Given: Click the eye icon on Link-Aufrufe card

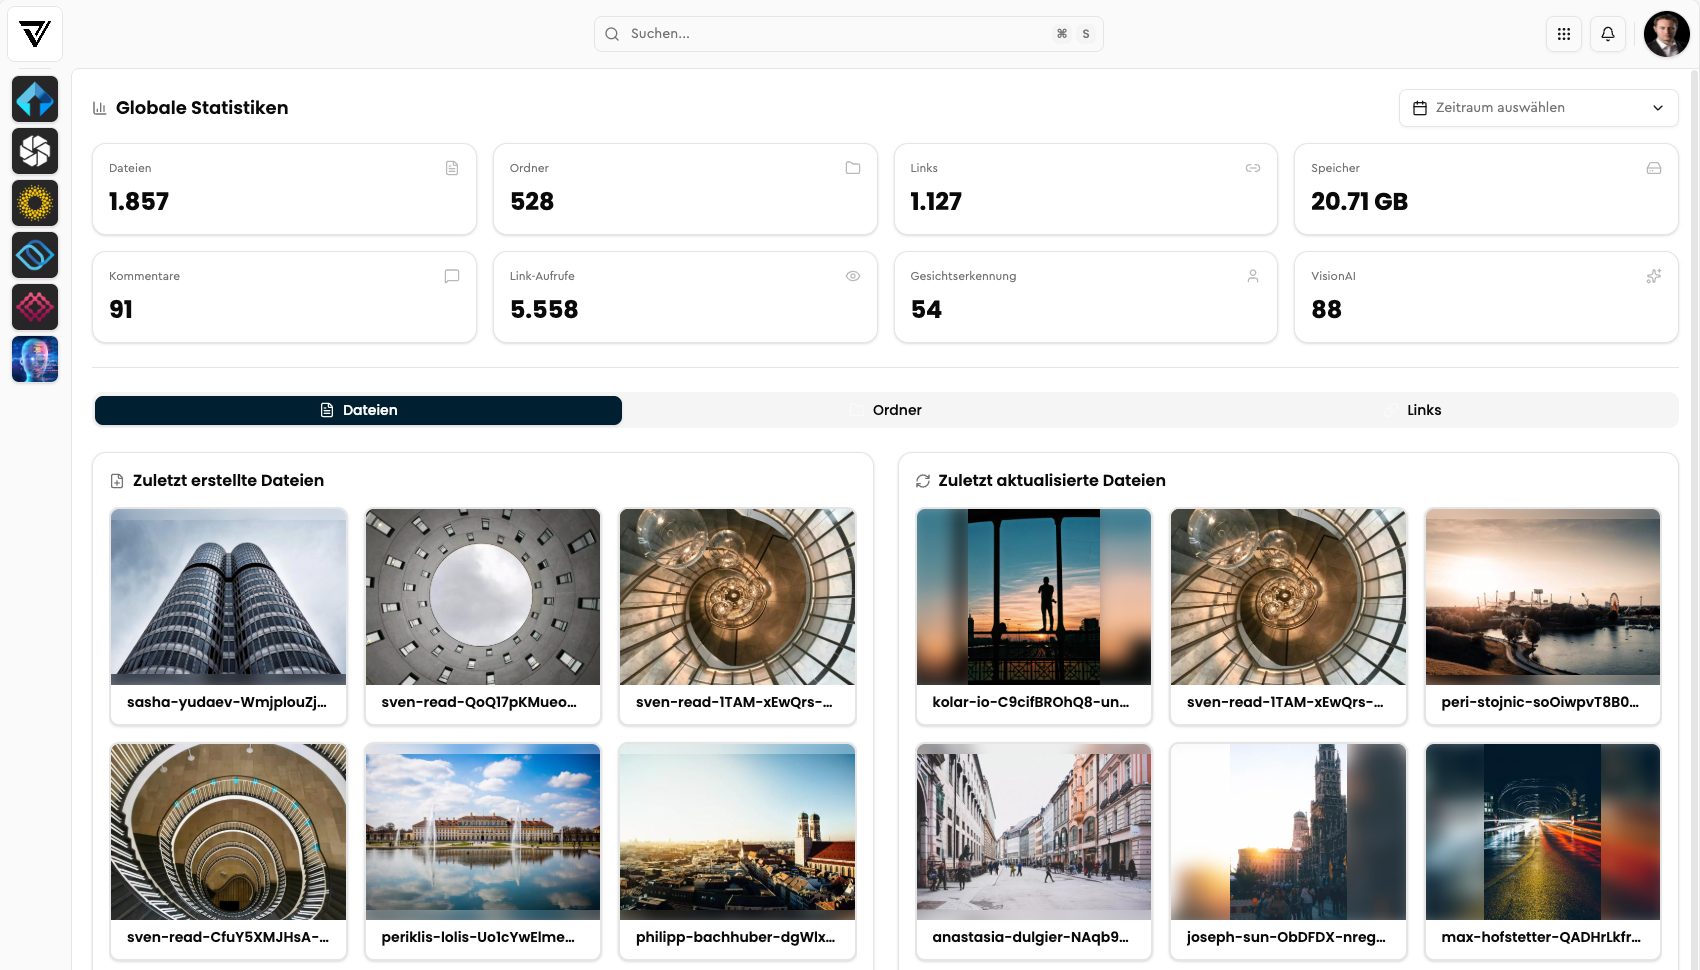Looking at the screenshot, I should coord(853,276).
